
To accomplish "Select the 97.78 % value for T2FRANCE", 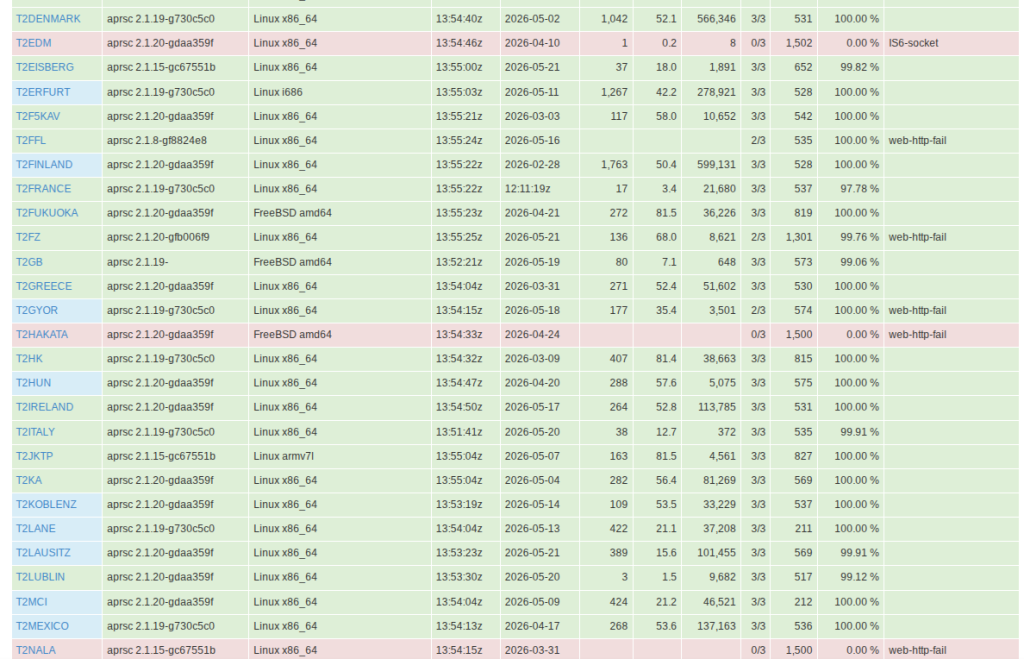I will click(859, 189).
